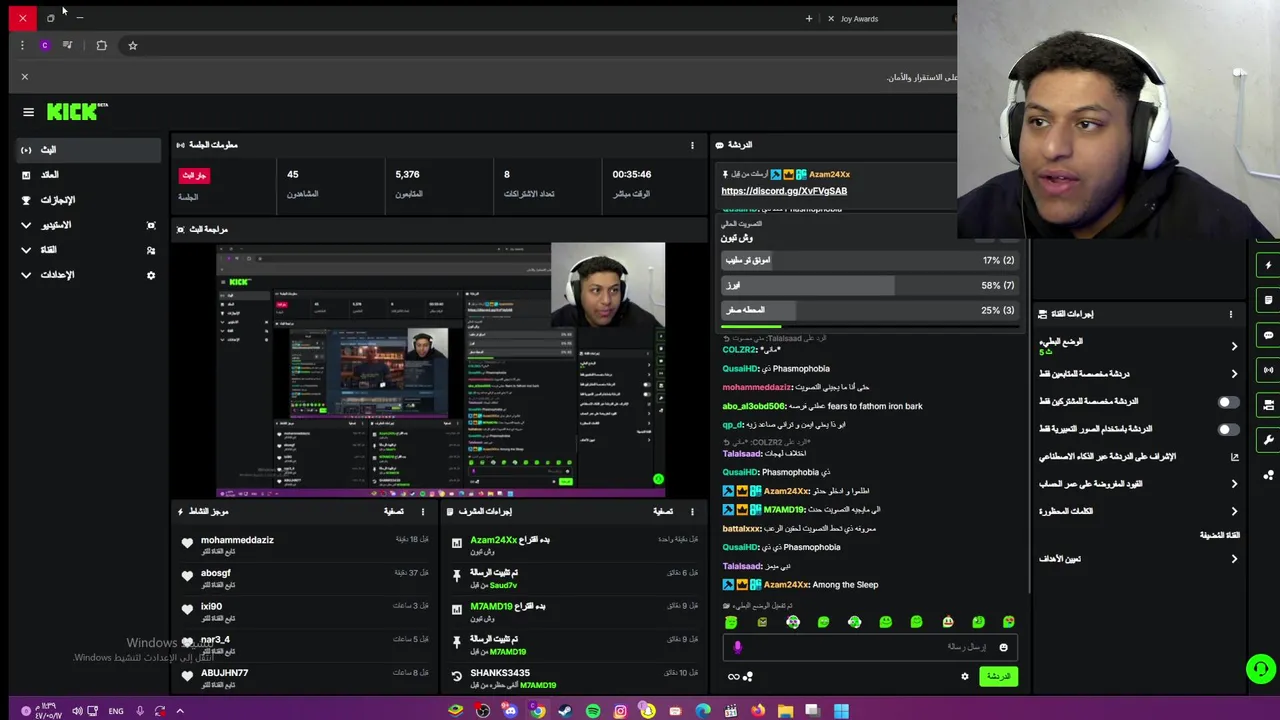Click follower abosgf in the activity feed

click(x=215, y=573)
